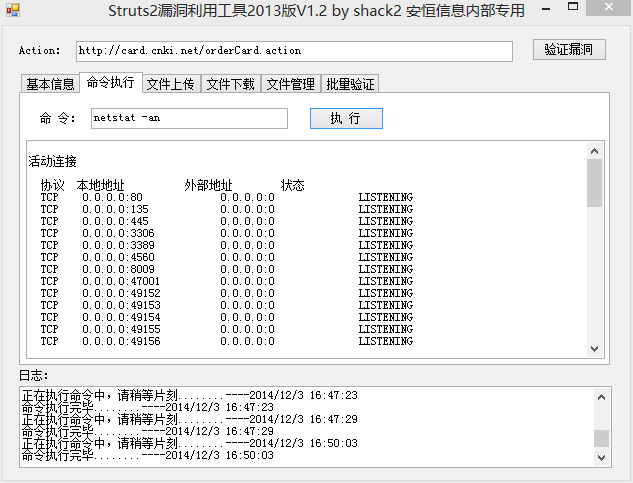Focus the Action URL input field
633x483 pixels.
[x=294, y=51]
